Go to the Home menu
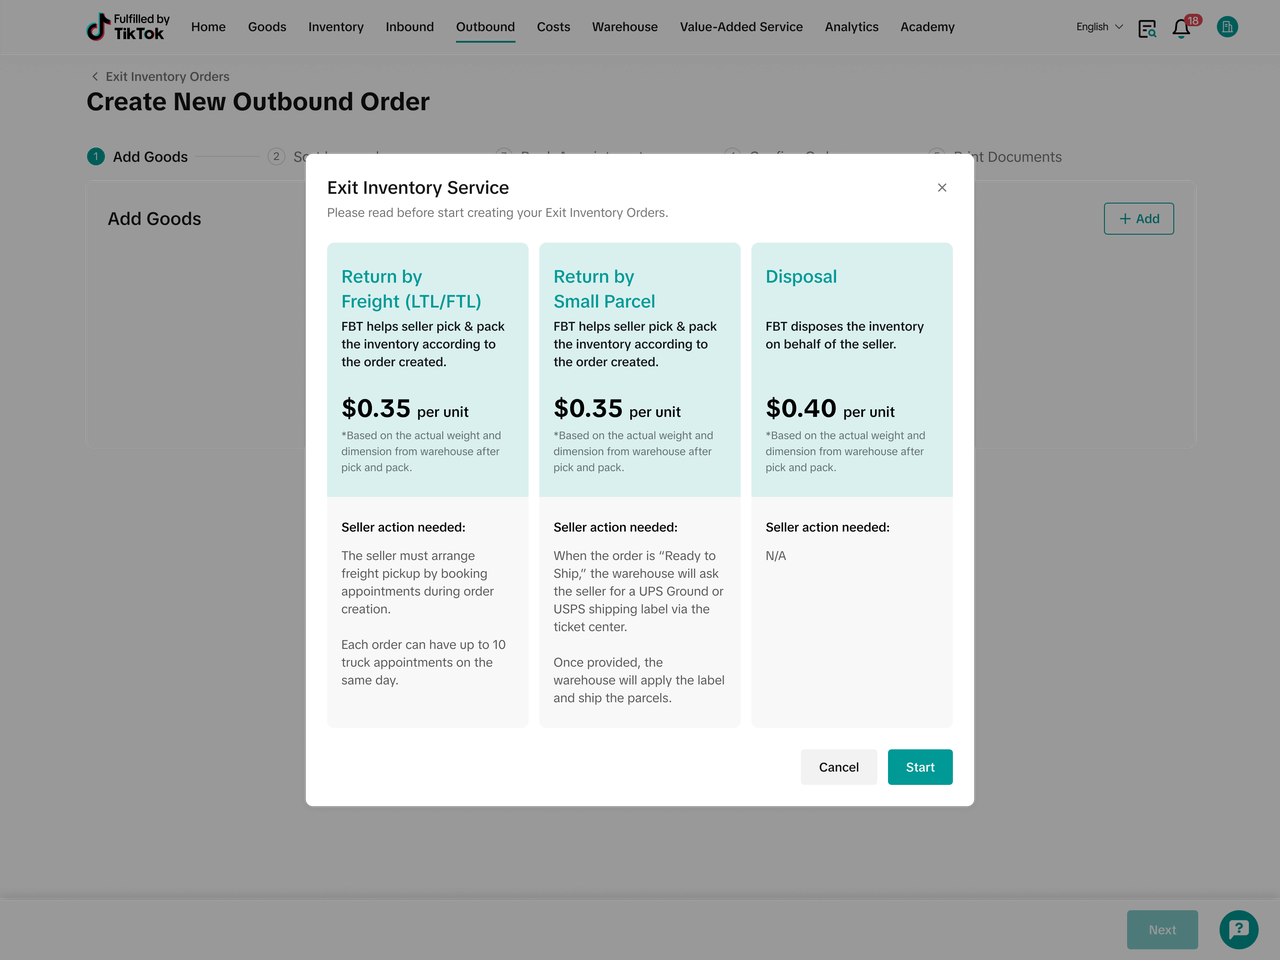 208,27
